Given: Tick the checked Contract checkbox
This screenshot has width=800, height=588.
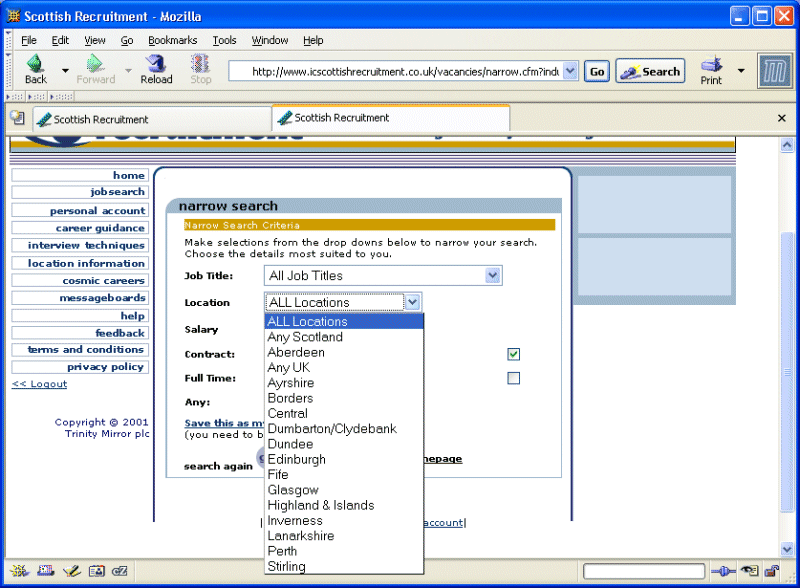Looking at the screenshot, I should pos(513,354).
